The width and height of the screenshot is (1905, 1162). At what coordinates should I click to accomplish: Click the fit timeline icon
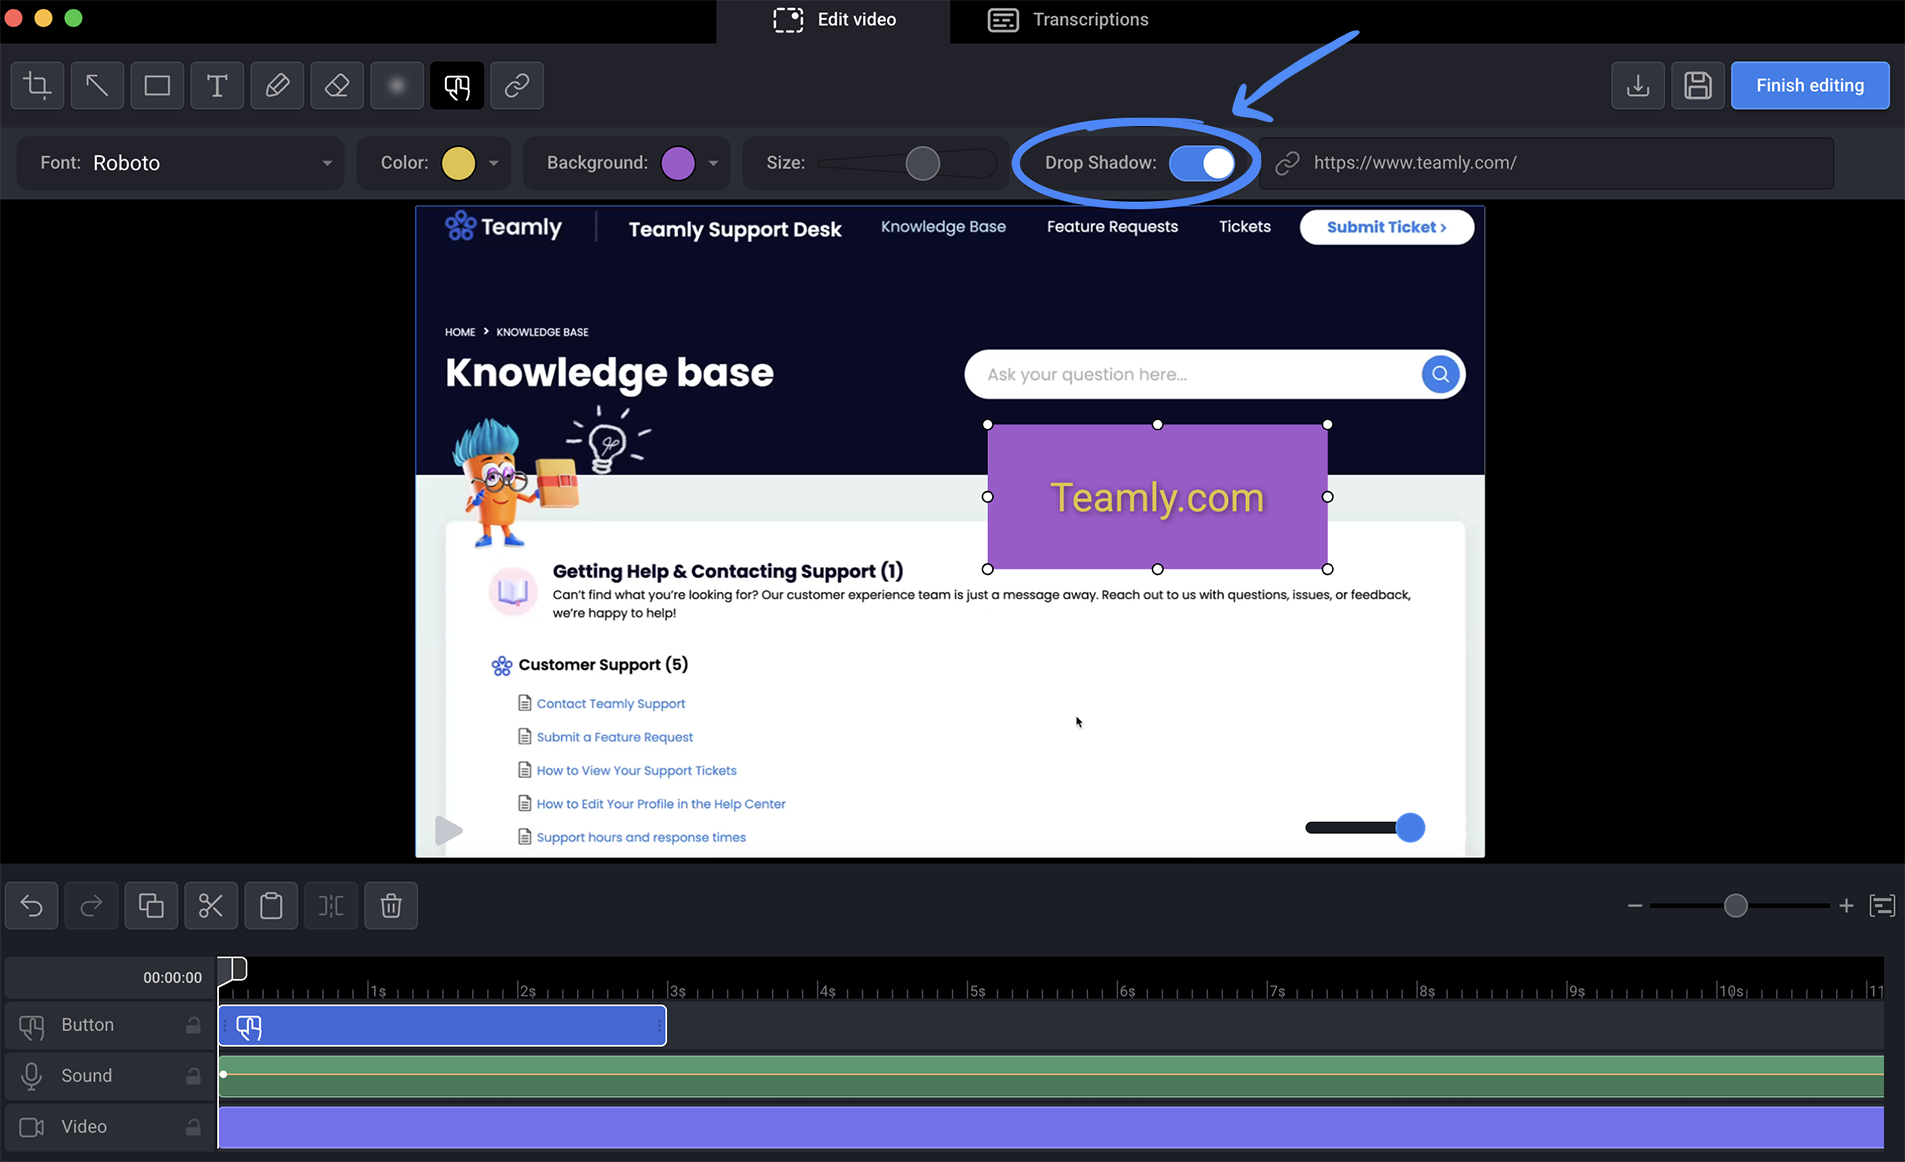1882,906
